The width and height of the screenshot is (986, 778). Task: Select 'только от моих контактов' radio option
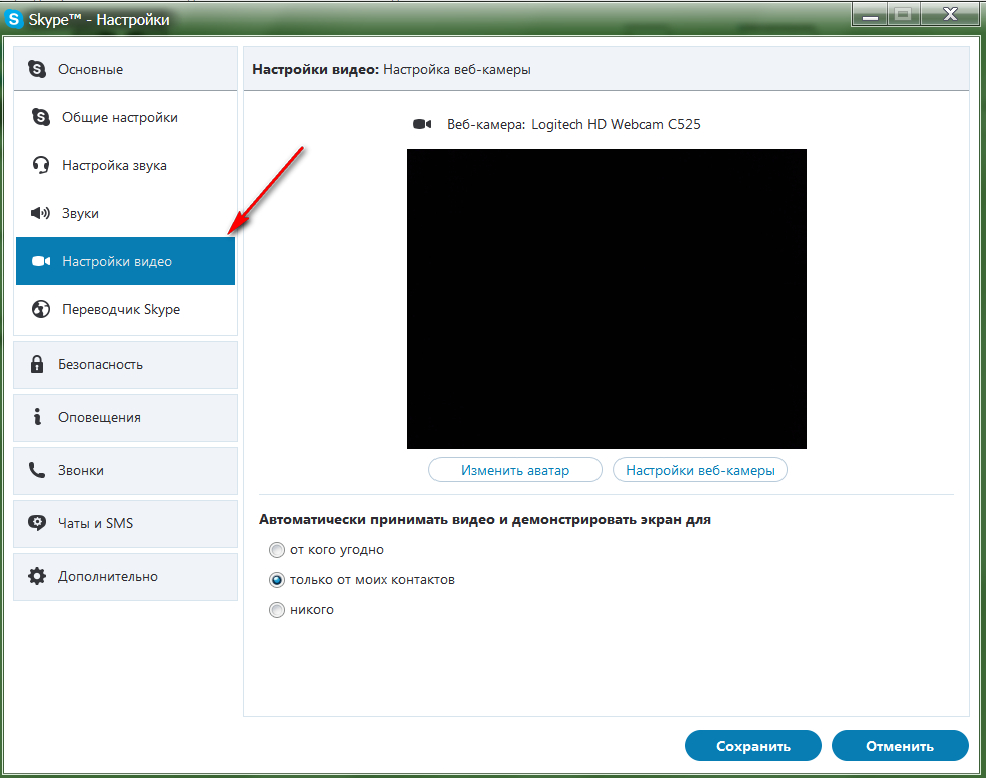(277, 580)
